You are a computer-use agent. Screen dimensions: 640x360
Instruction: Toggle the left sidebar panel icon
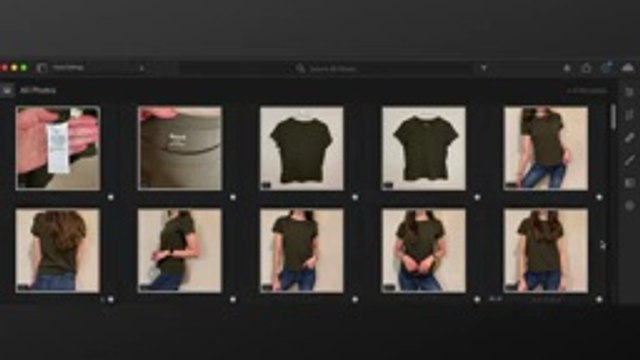41,68
